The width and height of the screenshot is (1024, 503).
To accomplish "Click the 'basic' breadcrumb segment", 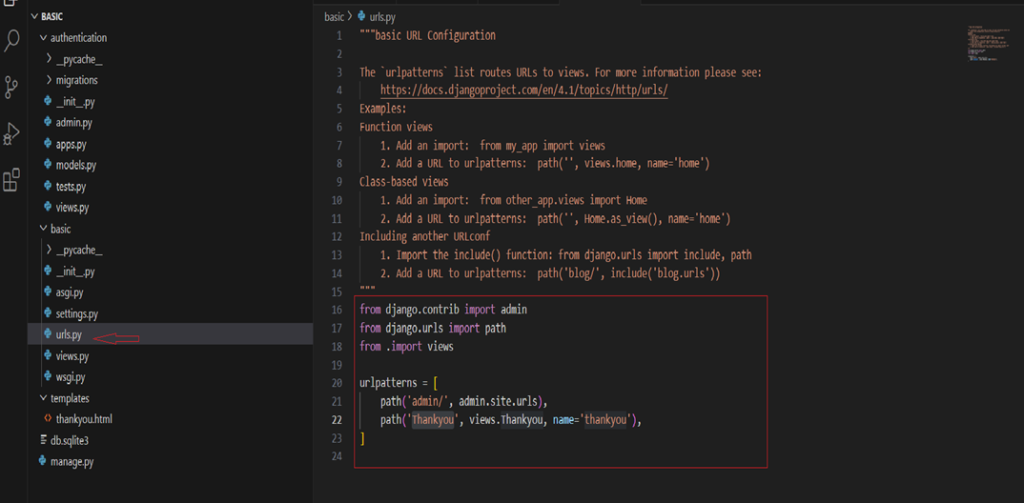I will pos(335,17).
